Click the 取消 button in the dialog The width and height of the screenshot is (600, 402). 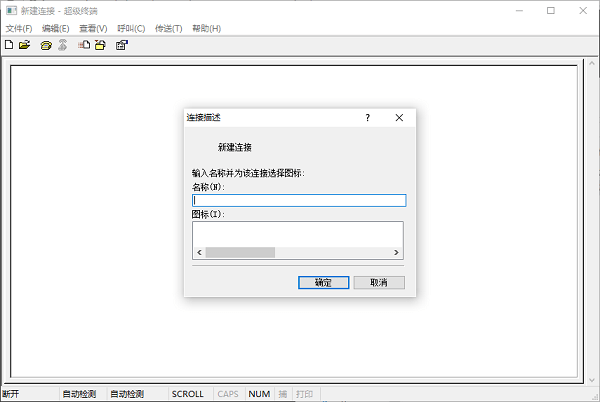tap(379, 283)
